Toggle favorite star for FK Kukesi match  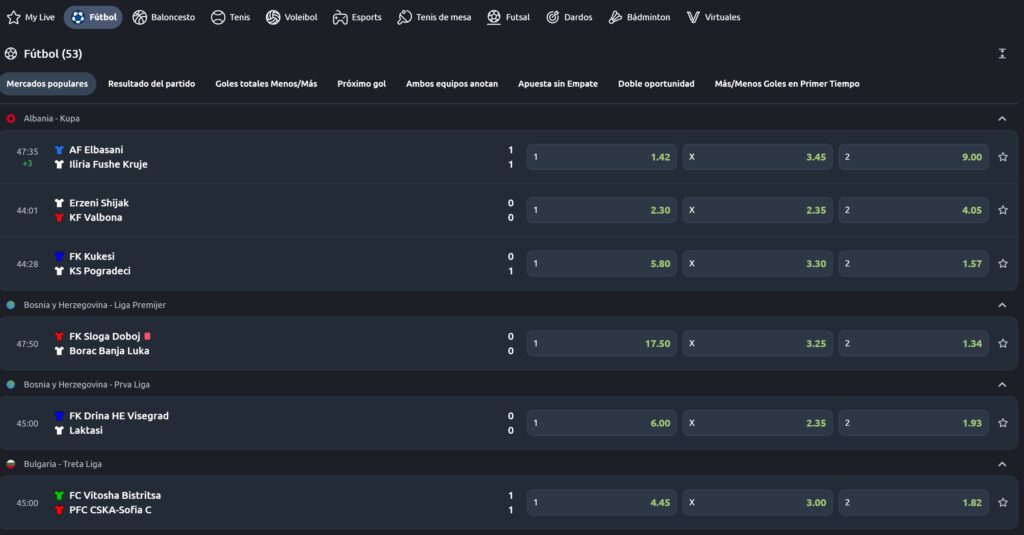point(1003,264)
